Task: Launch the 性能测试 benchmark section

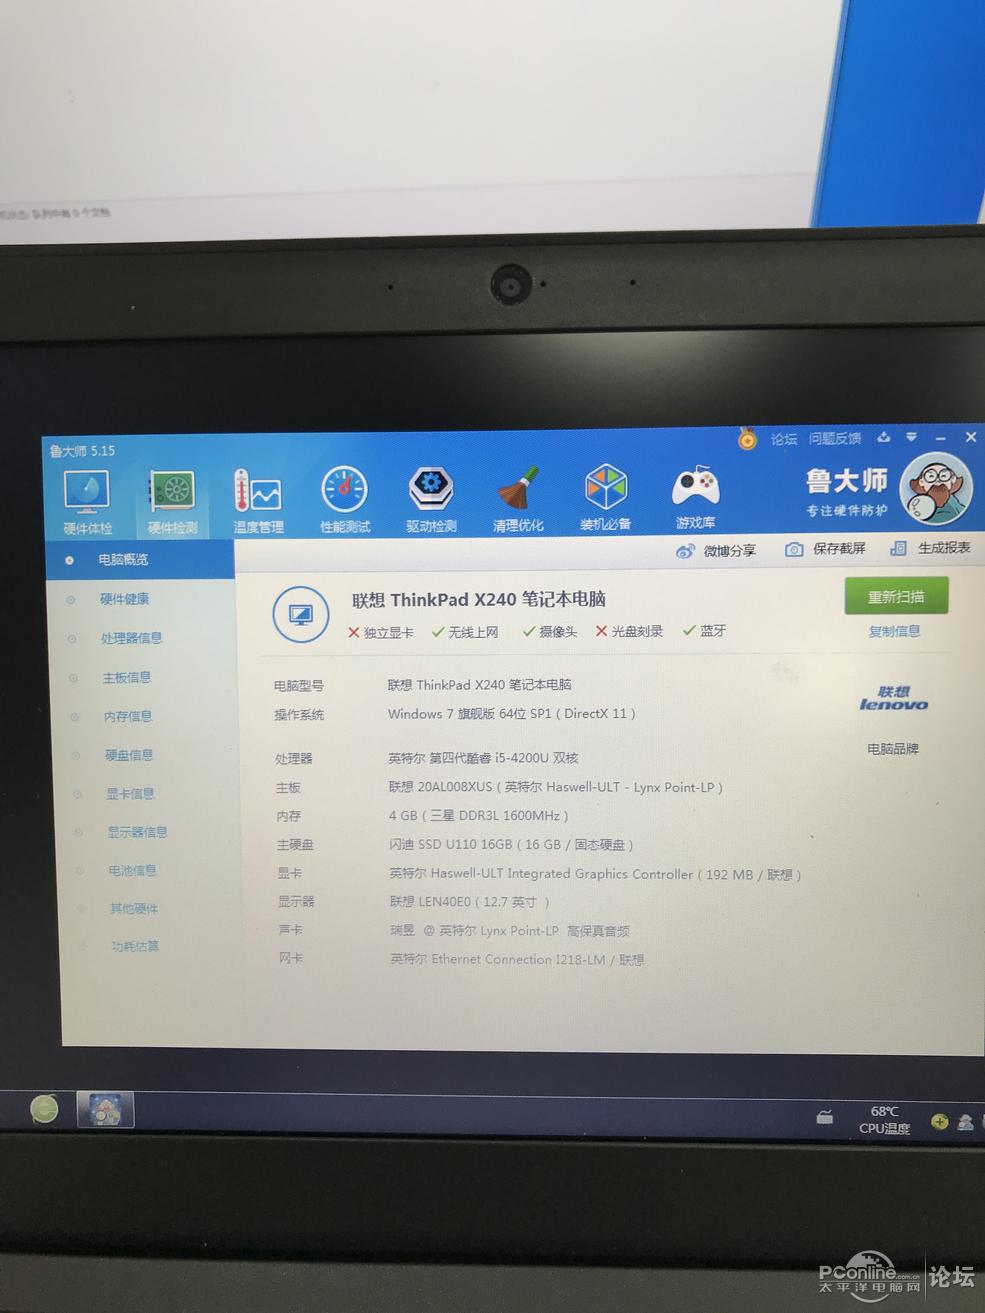Action: pos(345,499)
